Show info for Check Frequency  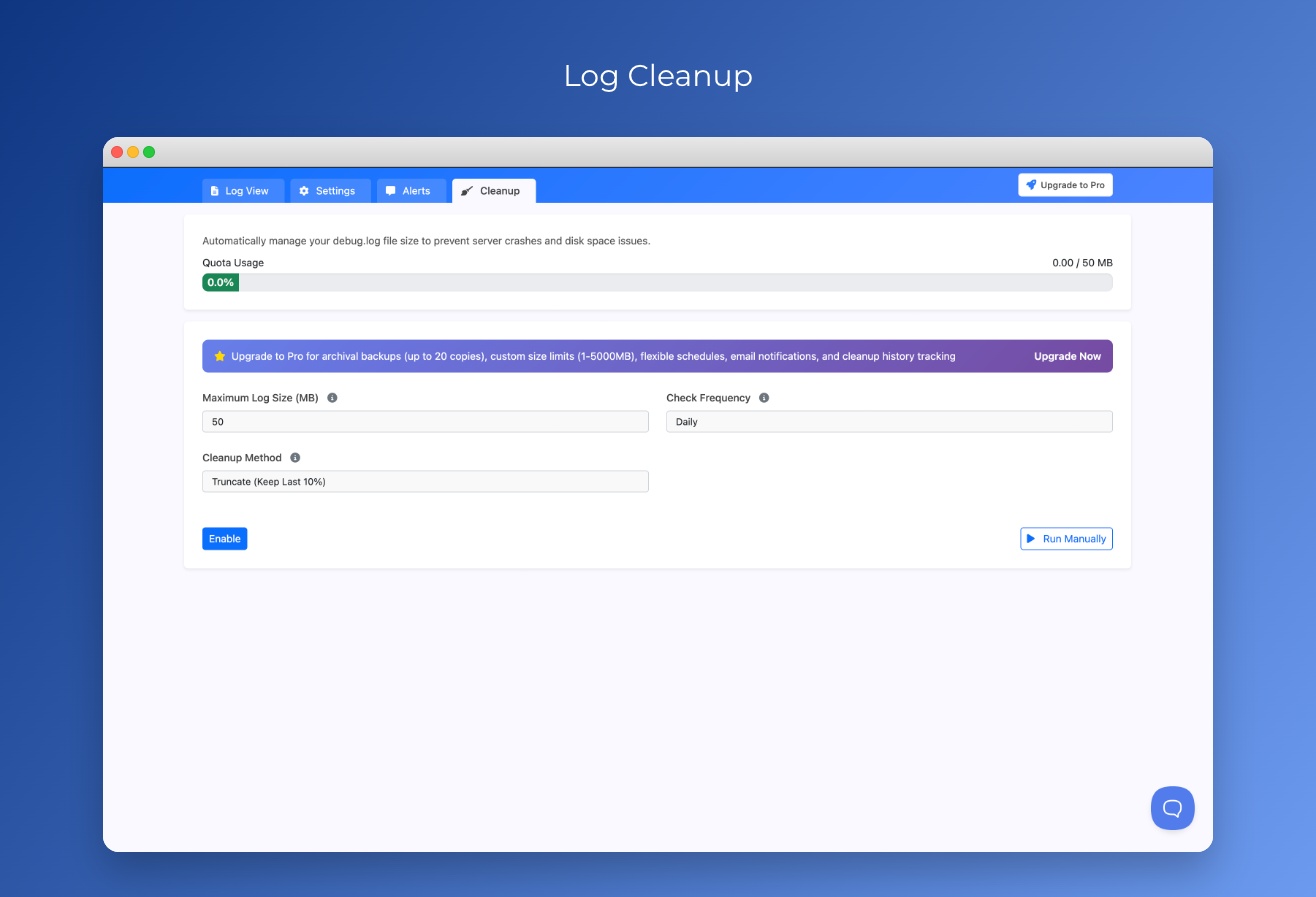764,398
